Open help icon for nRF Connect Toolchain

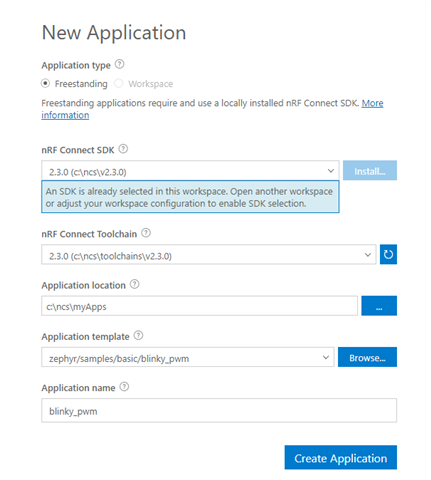[x=146, y=233]
